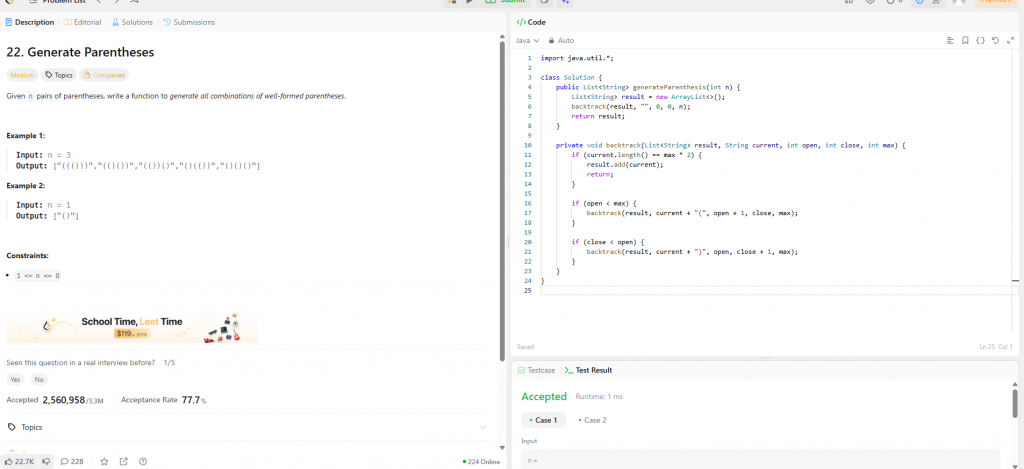Open the Submissions tab
The width and height of the screenshot is (1024, 469).
pyautogui.click(x=189, y=22)
